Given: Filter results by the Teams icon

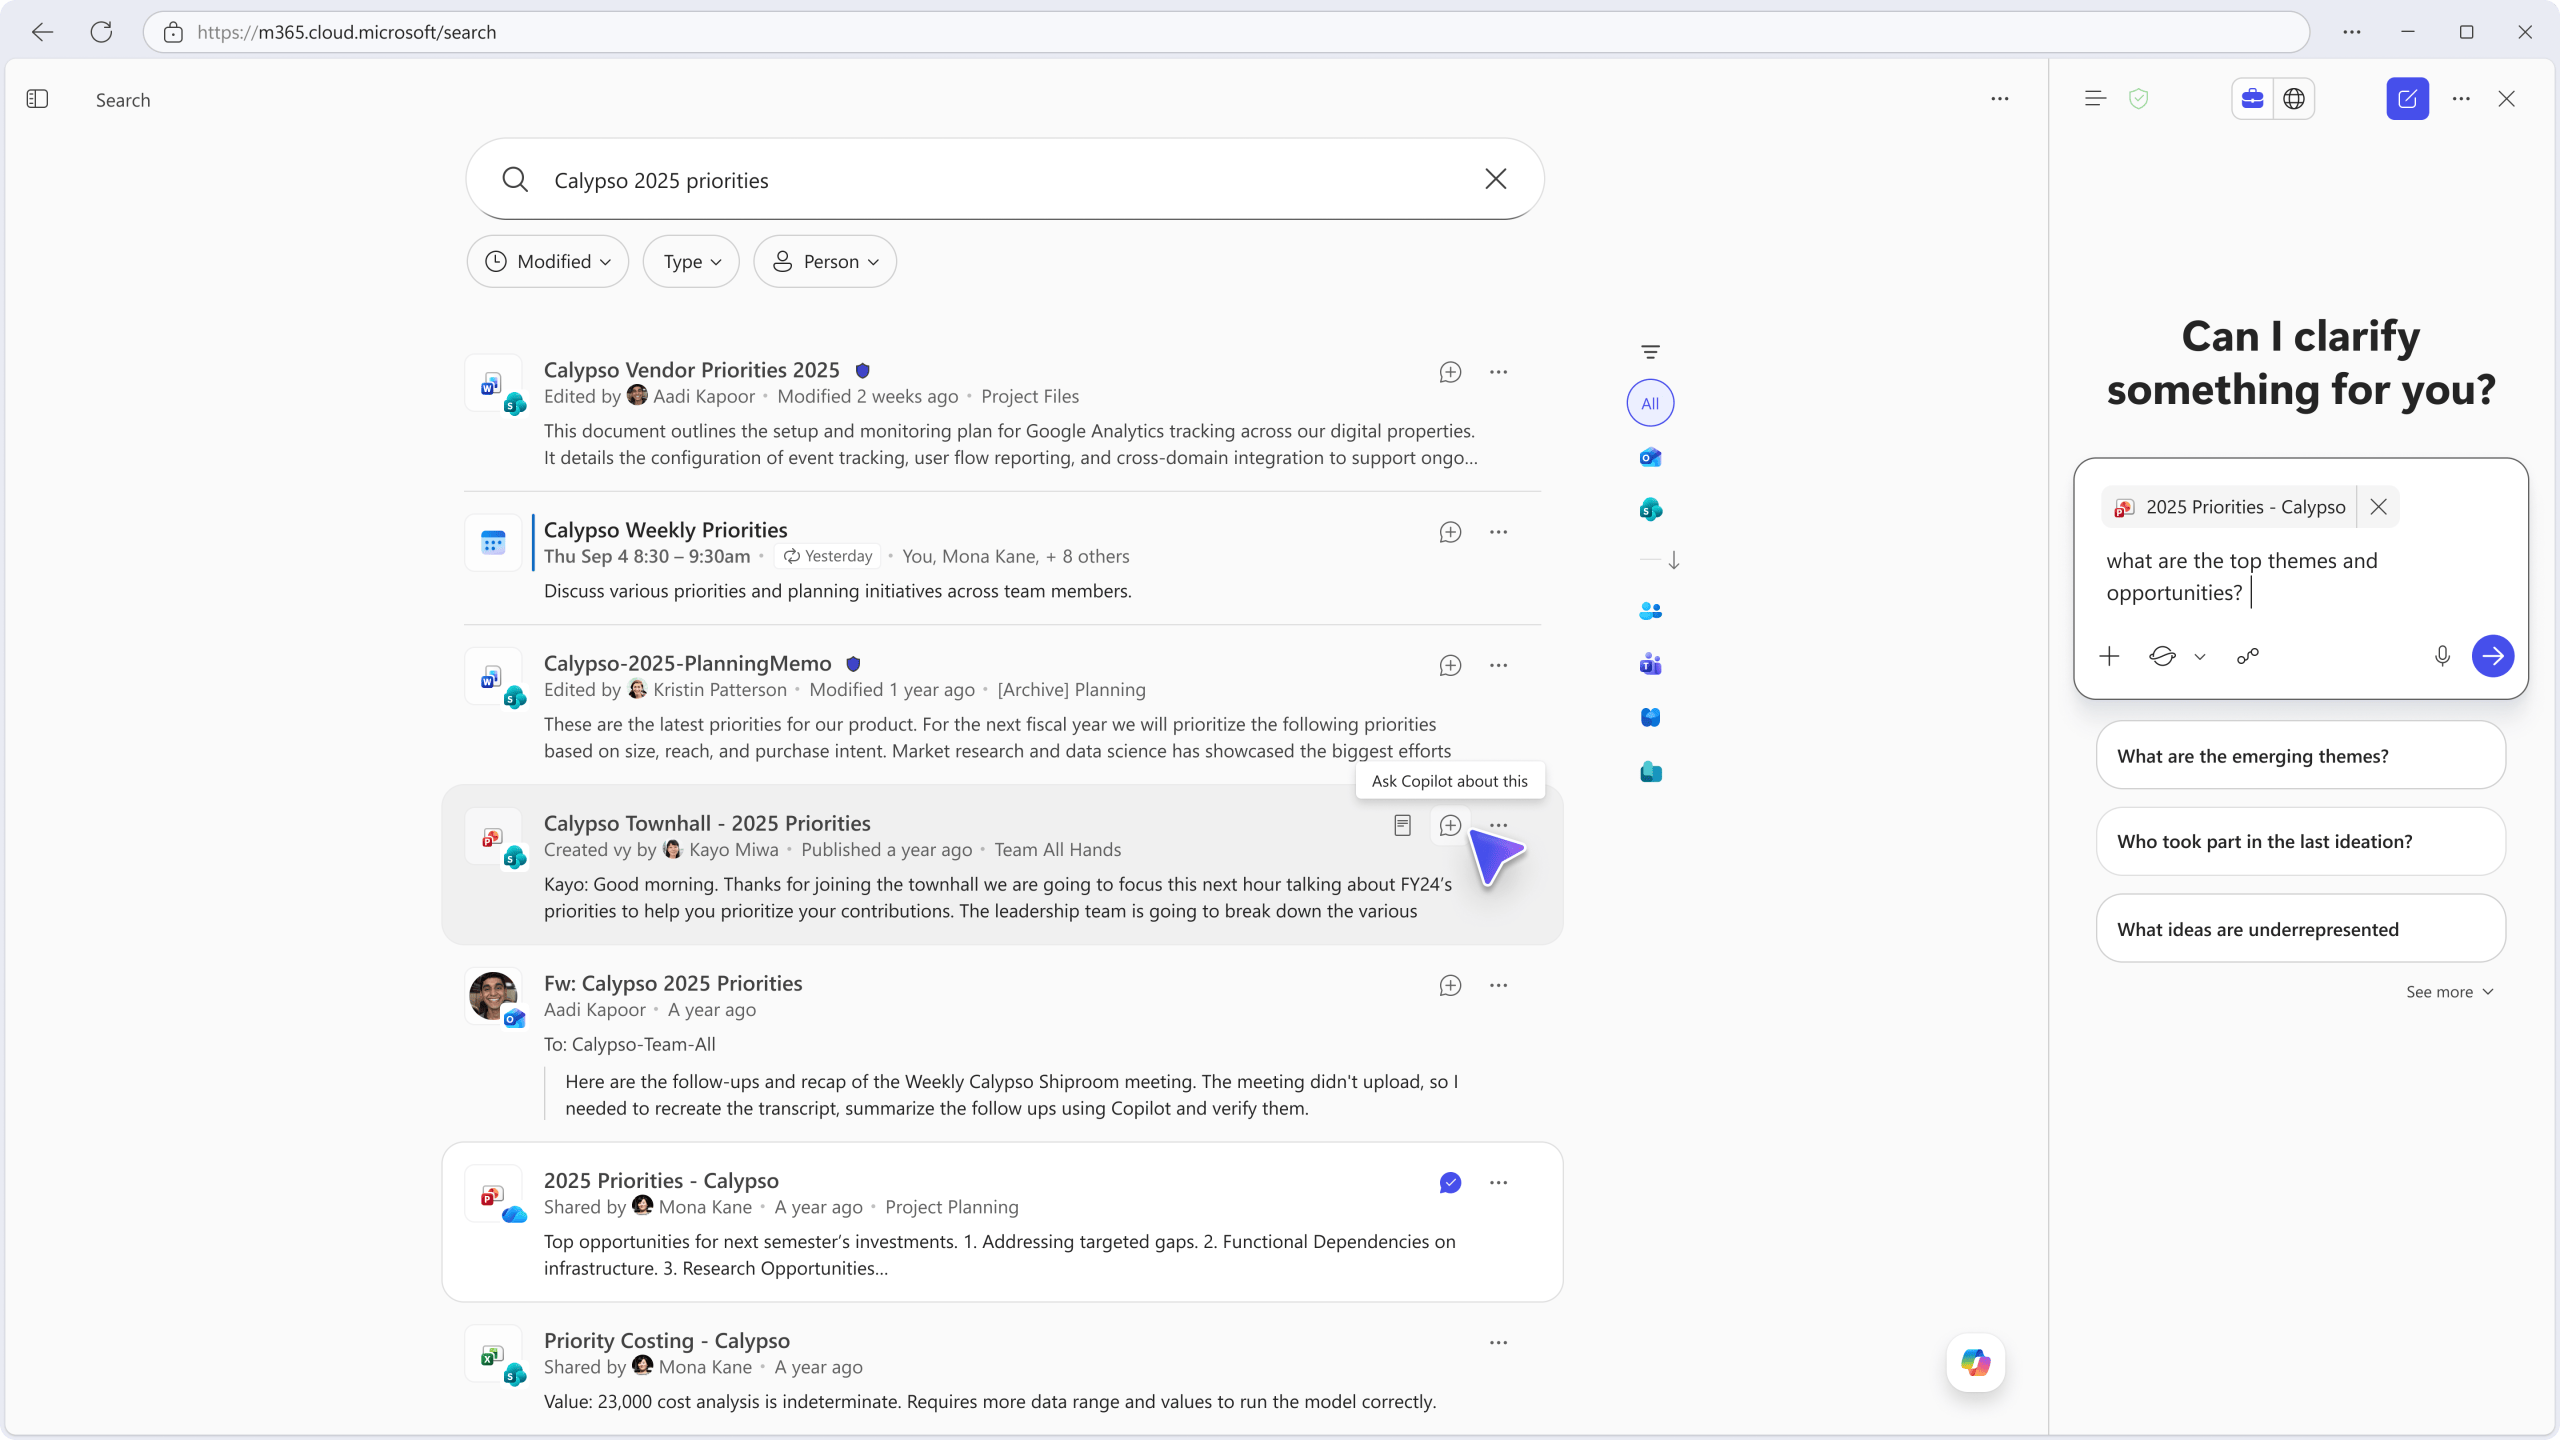Looking at the screenshot, I should (1649, 664).
